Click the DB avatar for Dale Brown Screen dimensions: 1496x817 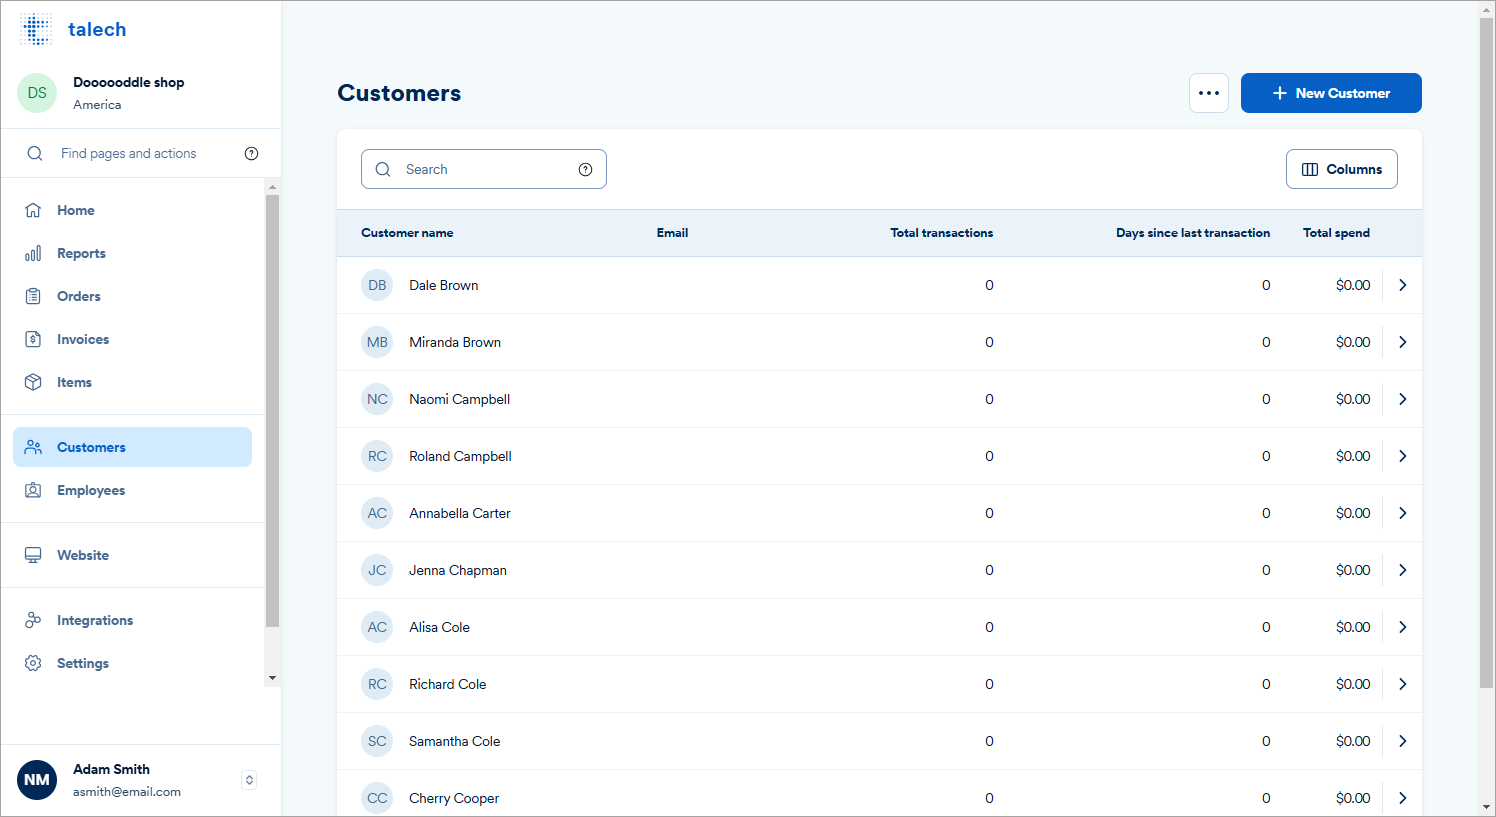377,285
